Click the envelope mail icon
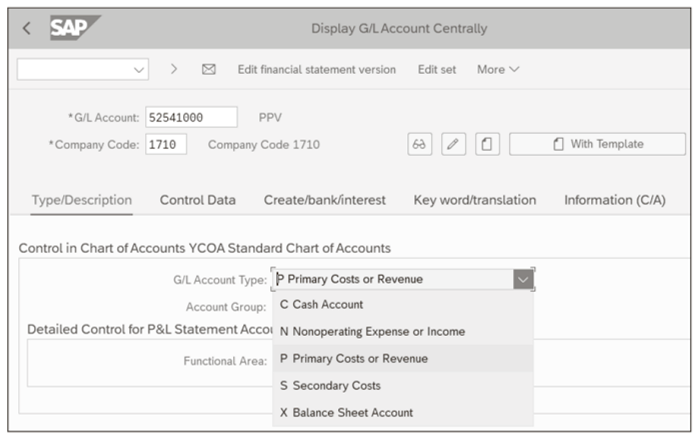 point(209,69)
